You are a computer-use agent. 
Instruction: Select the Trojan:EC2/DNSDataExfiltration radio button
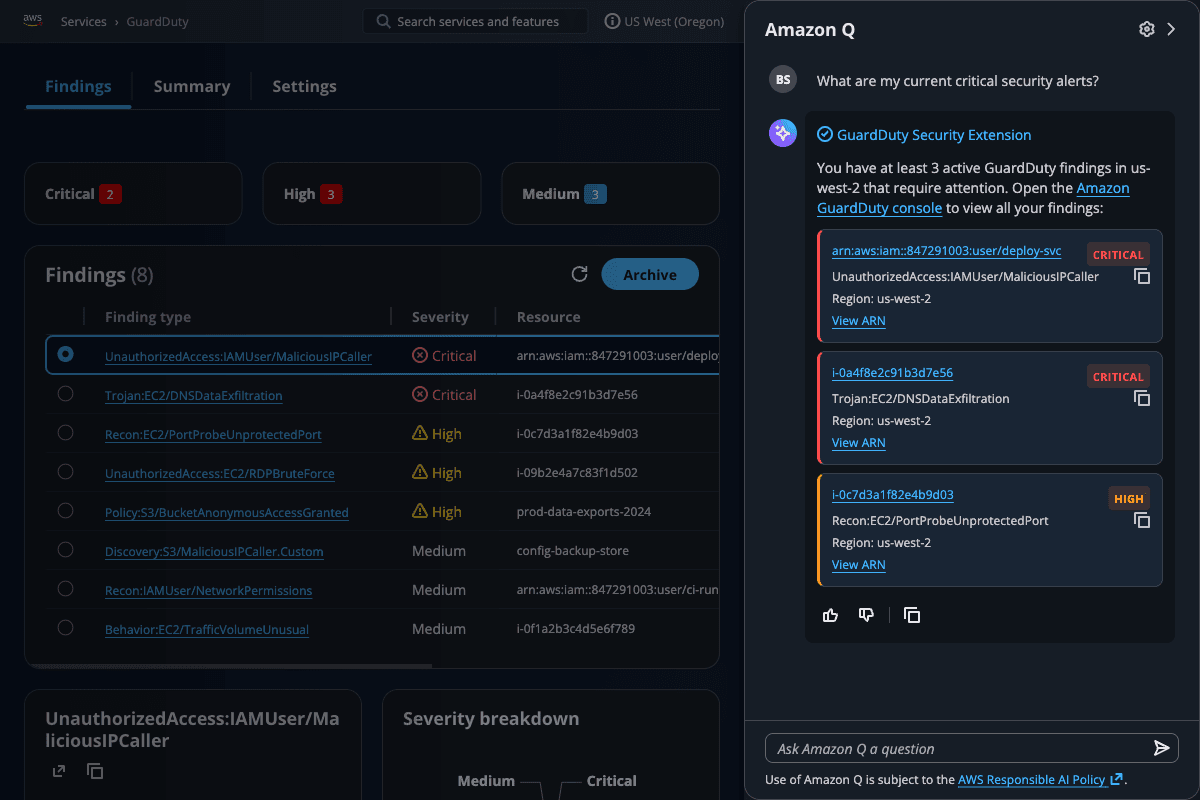tap(65, 394)
